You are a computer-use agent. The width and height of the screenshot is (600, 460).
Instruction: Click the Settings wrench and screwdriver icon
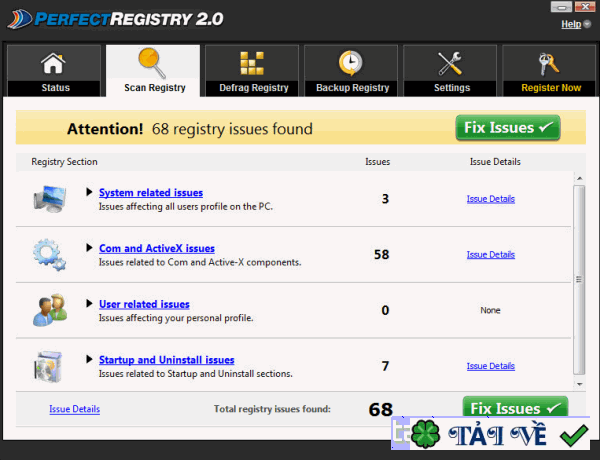click(450, 64)
